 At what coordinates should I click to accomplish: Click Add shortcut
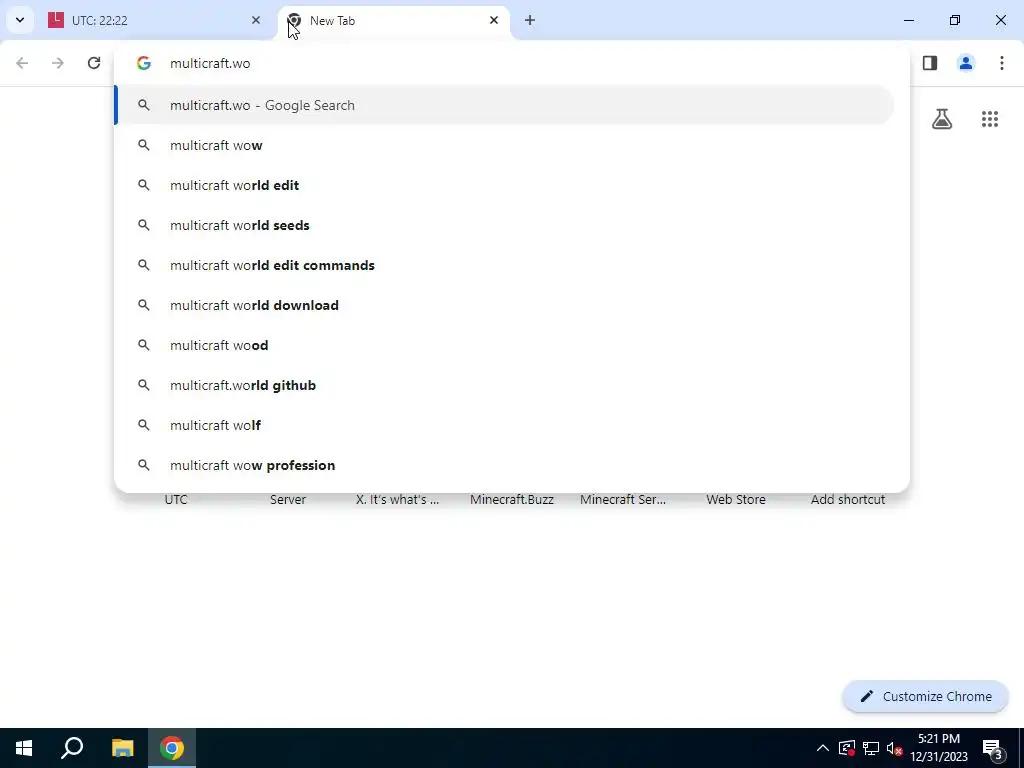[848, 499]
